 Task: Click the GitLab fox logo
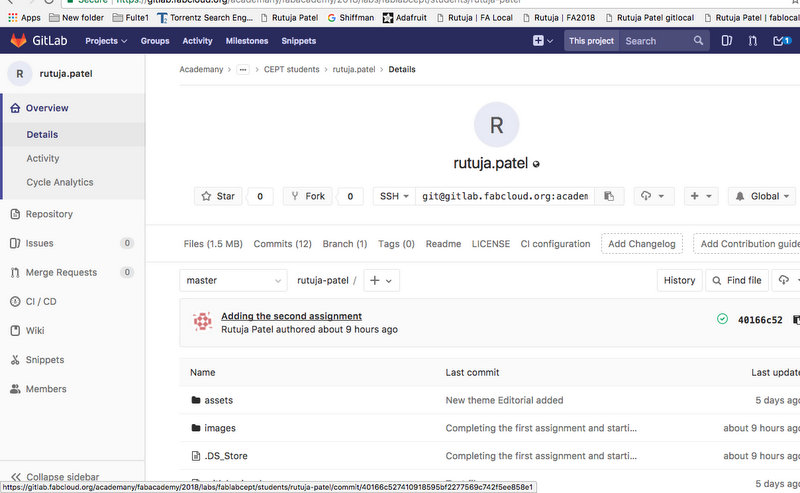tap(18, 40)
